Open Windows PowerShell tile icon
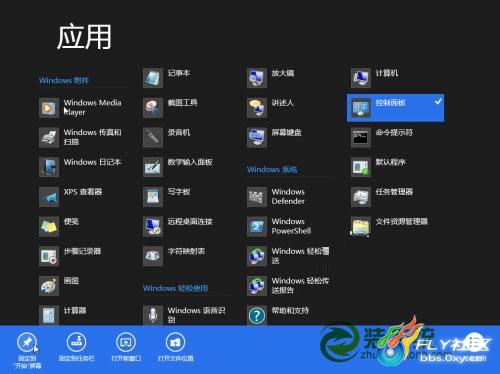Viewport: 500px width, 374px height. [257, 226]
